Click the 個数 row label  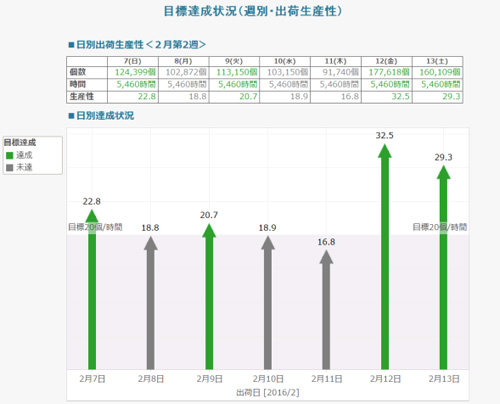point(78,72)
